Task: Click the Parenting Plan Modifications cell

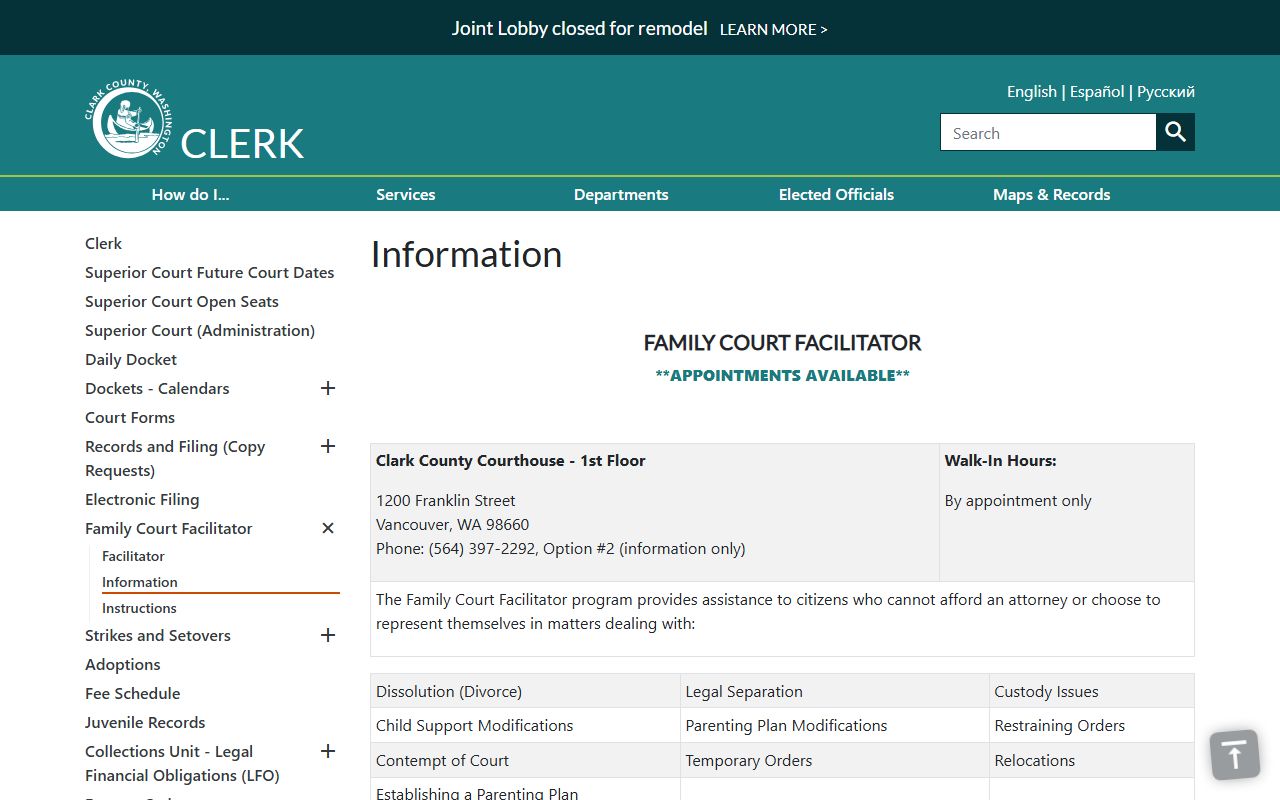Action: (x=835, y=725)
